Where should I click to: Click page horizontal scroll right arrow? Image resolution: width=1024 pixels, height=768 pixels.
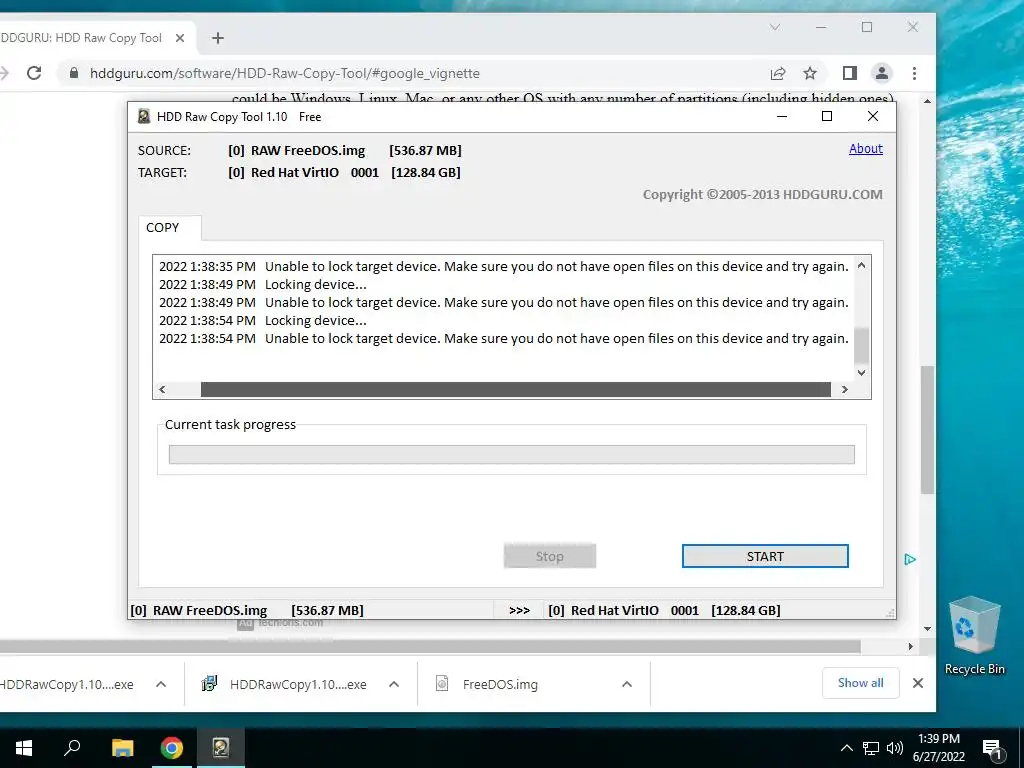[x=910, y=647]
